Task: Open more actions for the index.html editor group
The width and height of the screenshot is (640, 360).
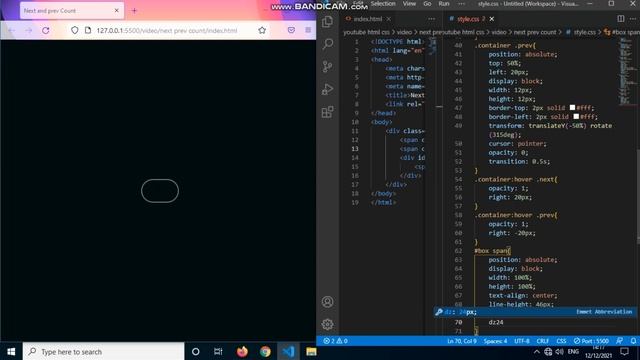Action: pos(431,19)
